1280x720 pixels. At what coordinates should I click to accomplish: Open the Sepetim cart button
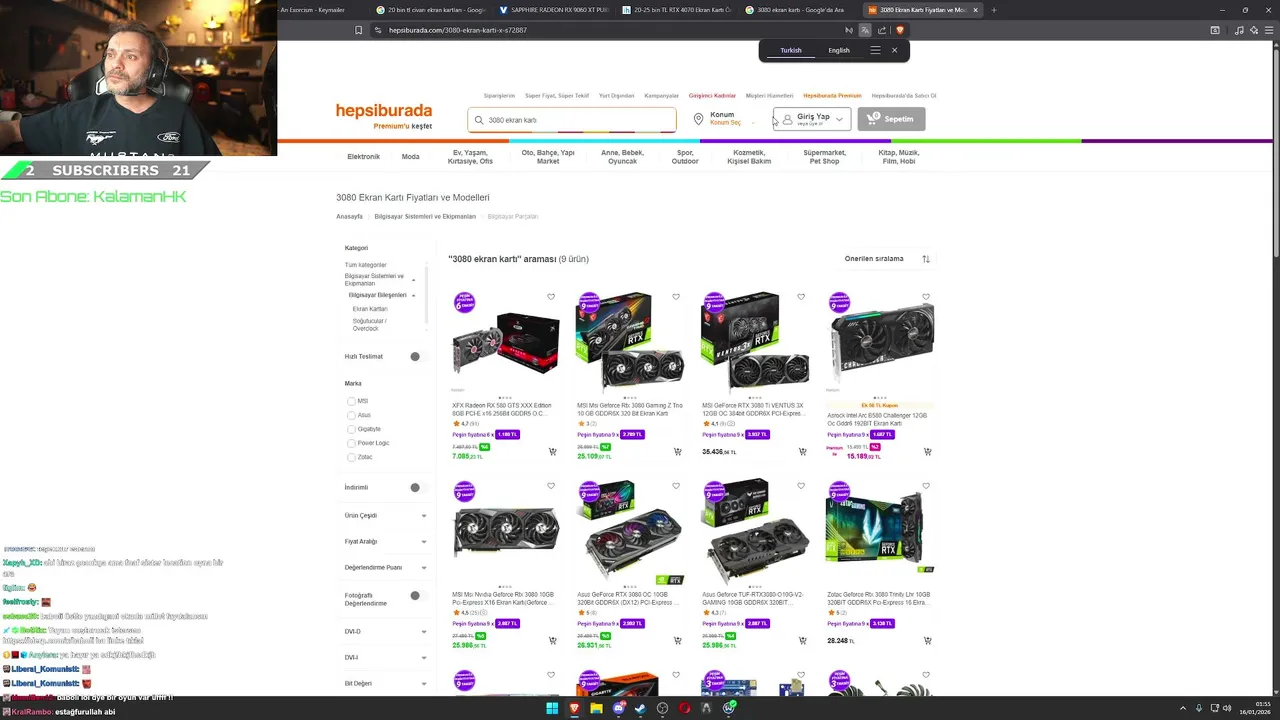coord(891,119)
